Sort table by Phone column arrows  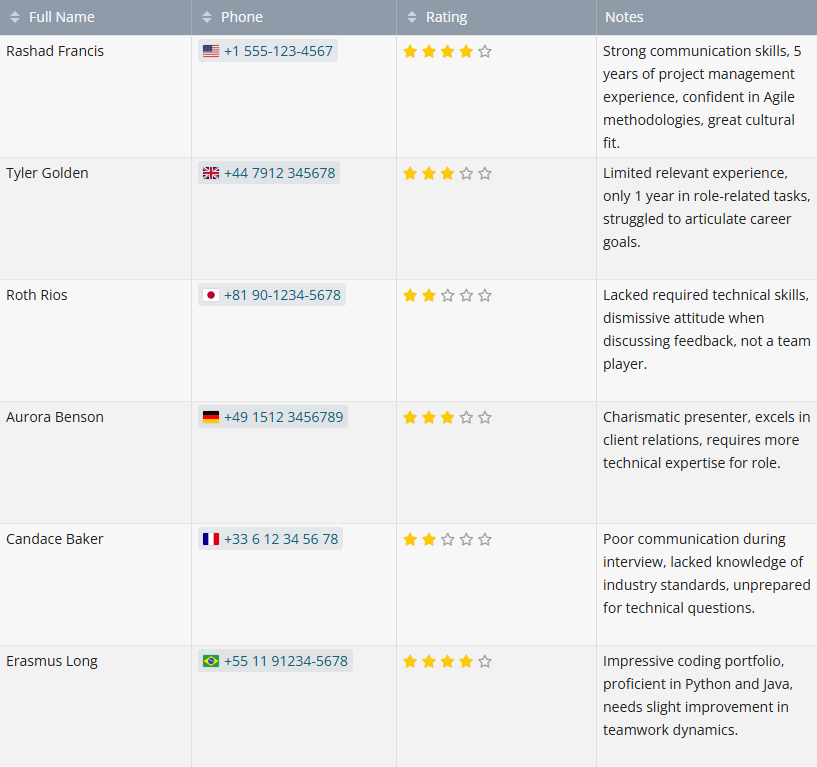(x=207, y=17)
